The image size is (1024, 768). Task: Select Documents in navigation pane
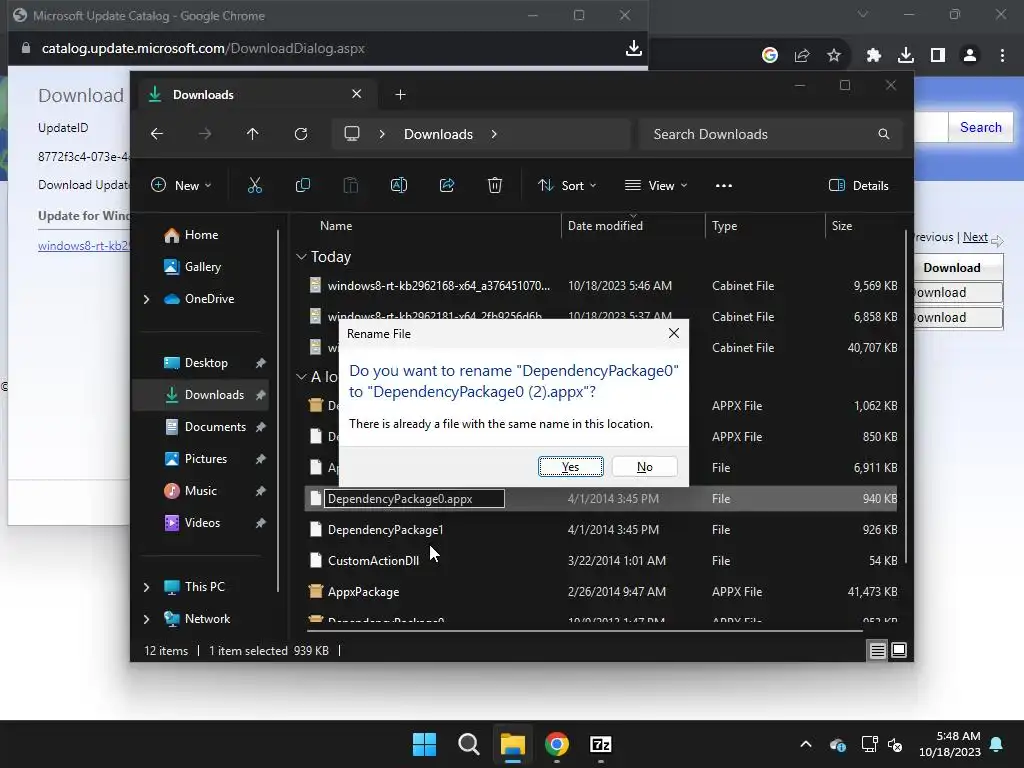(215, 426)
